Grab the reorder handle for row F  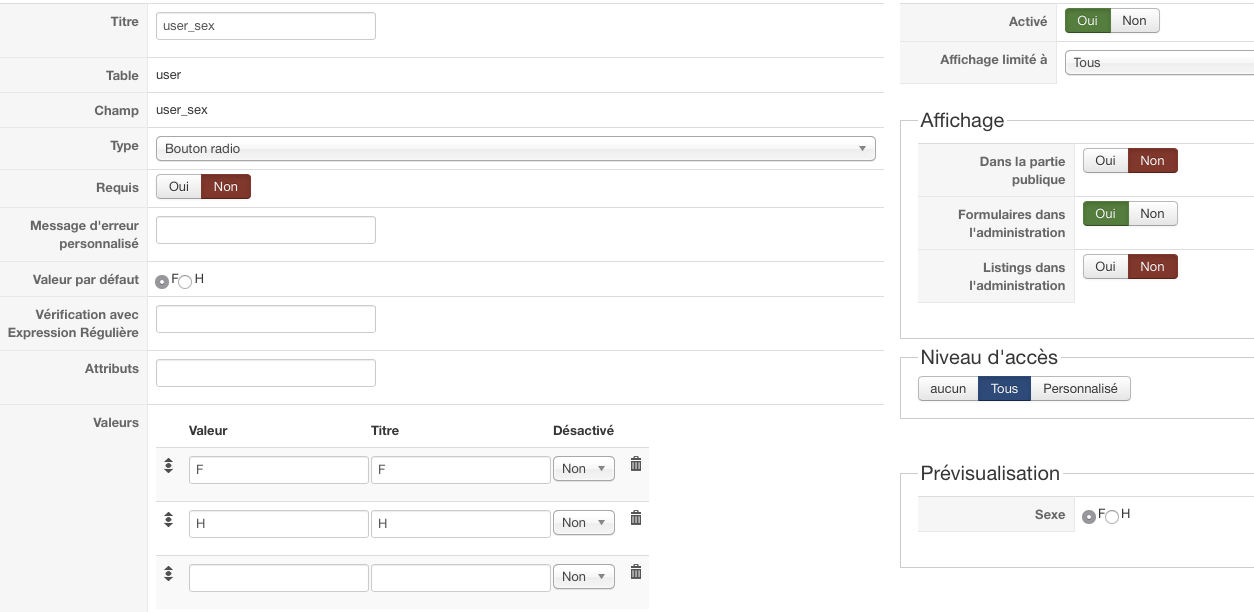tap(168, 465)
